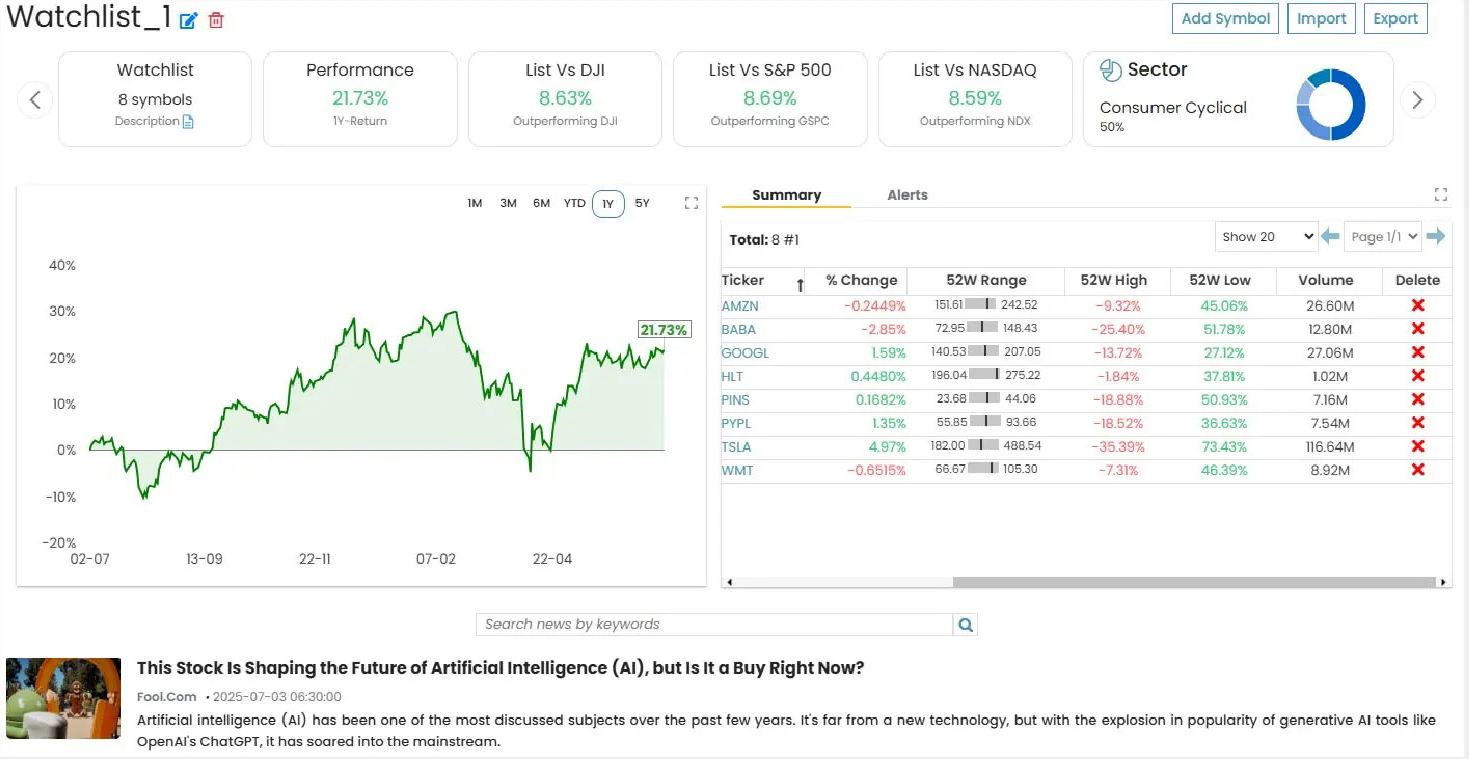Delete GOOGL with its red X
This screenshot has width=1469, height=759.
click(1417, 352)
